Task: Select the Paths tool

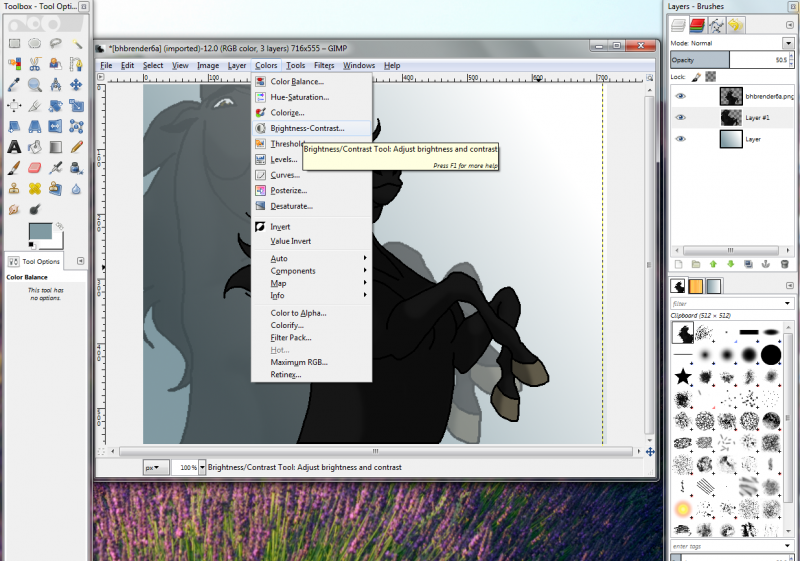Action: 77,64
